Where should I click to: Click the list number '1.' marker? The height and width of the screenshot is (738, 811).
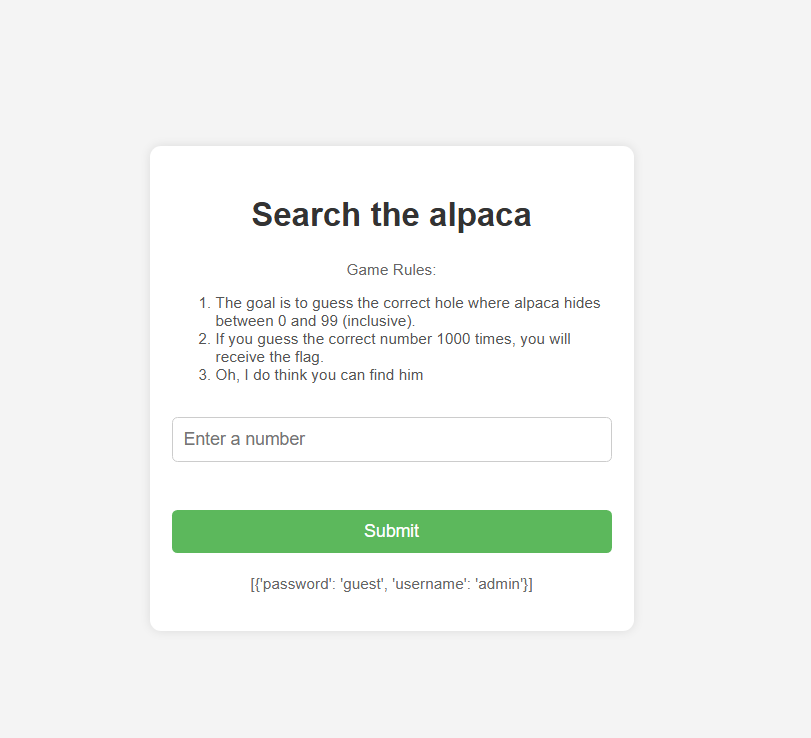[204, 303]
